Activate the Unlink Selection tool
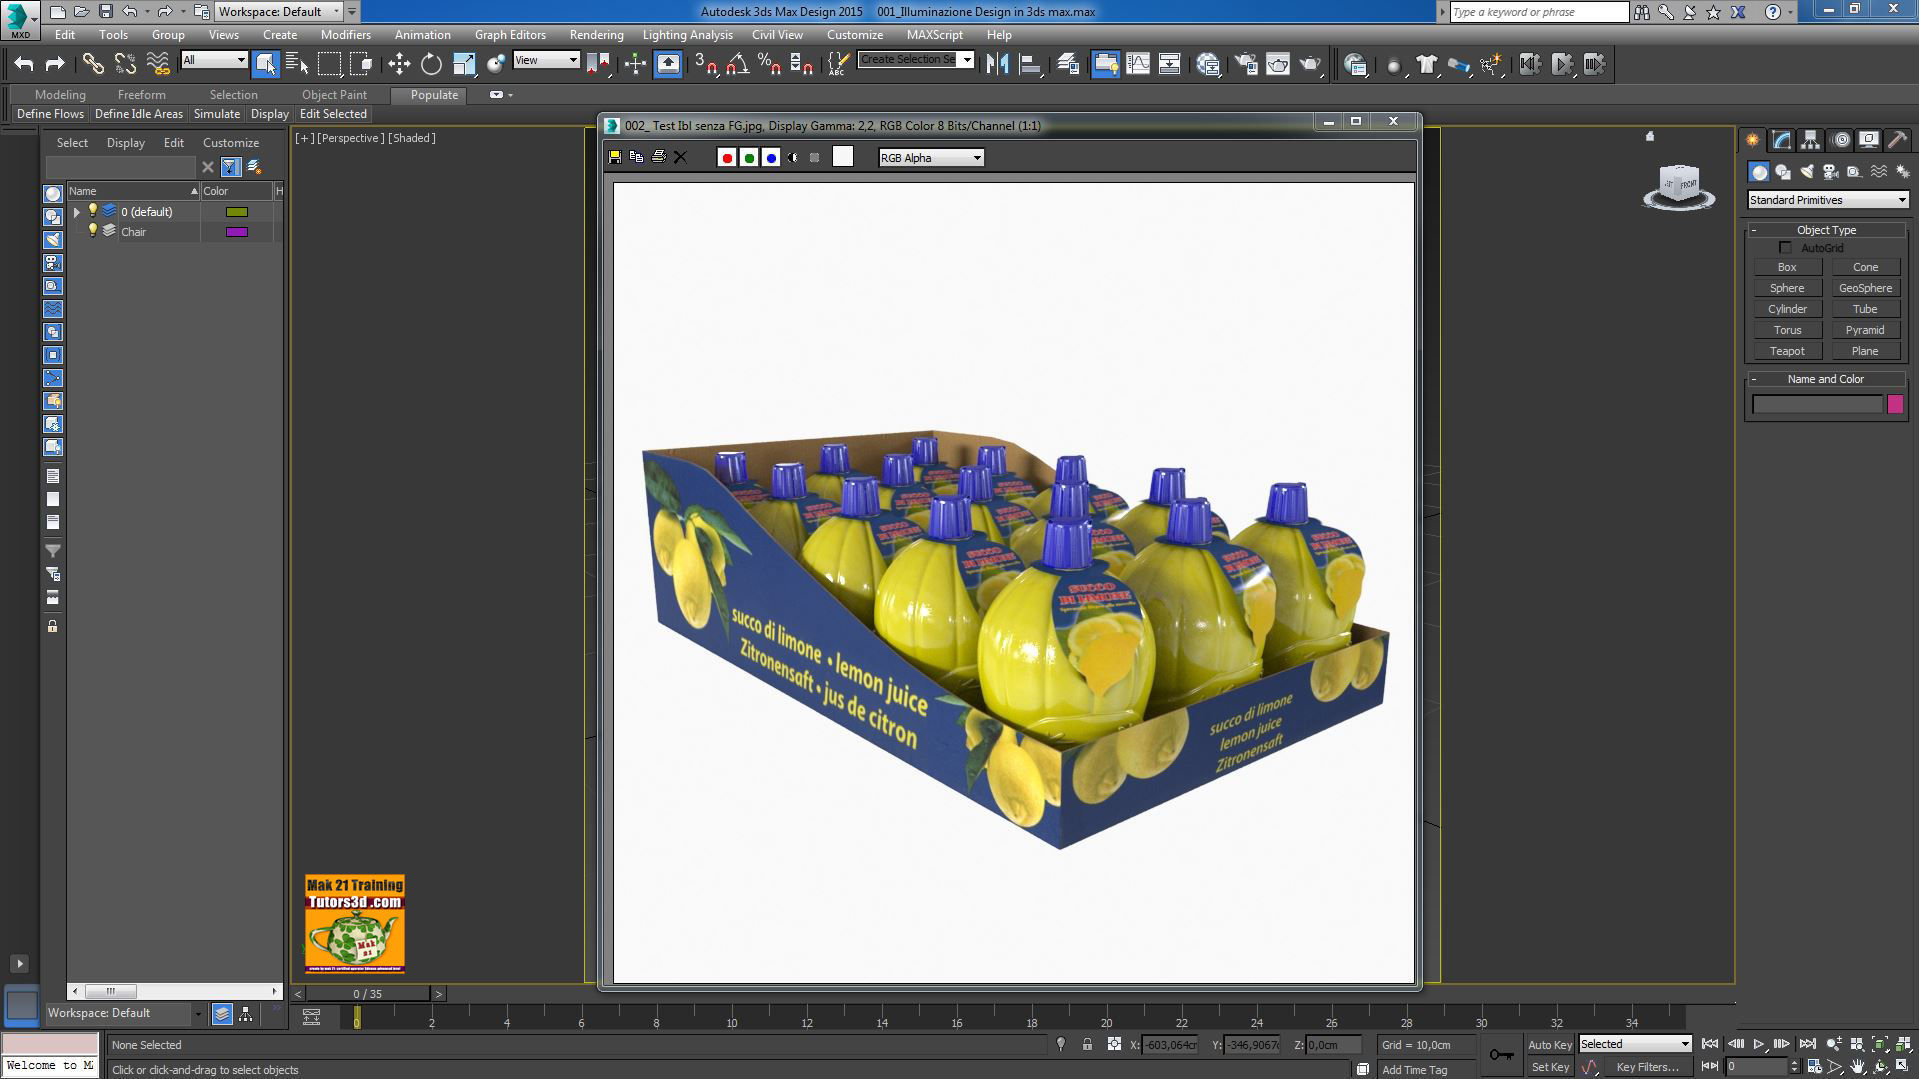1919x1079 pixels. [x=125, y=64]
